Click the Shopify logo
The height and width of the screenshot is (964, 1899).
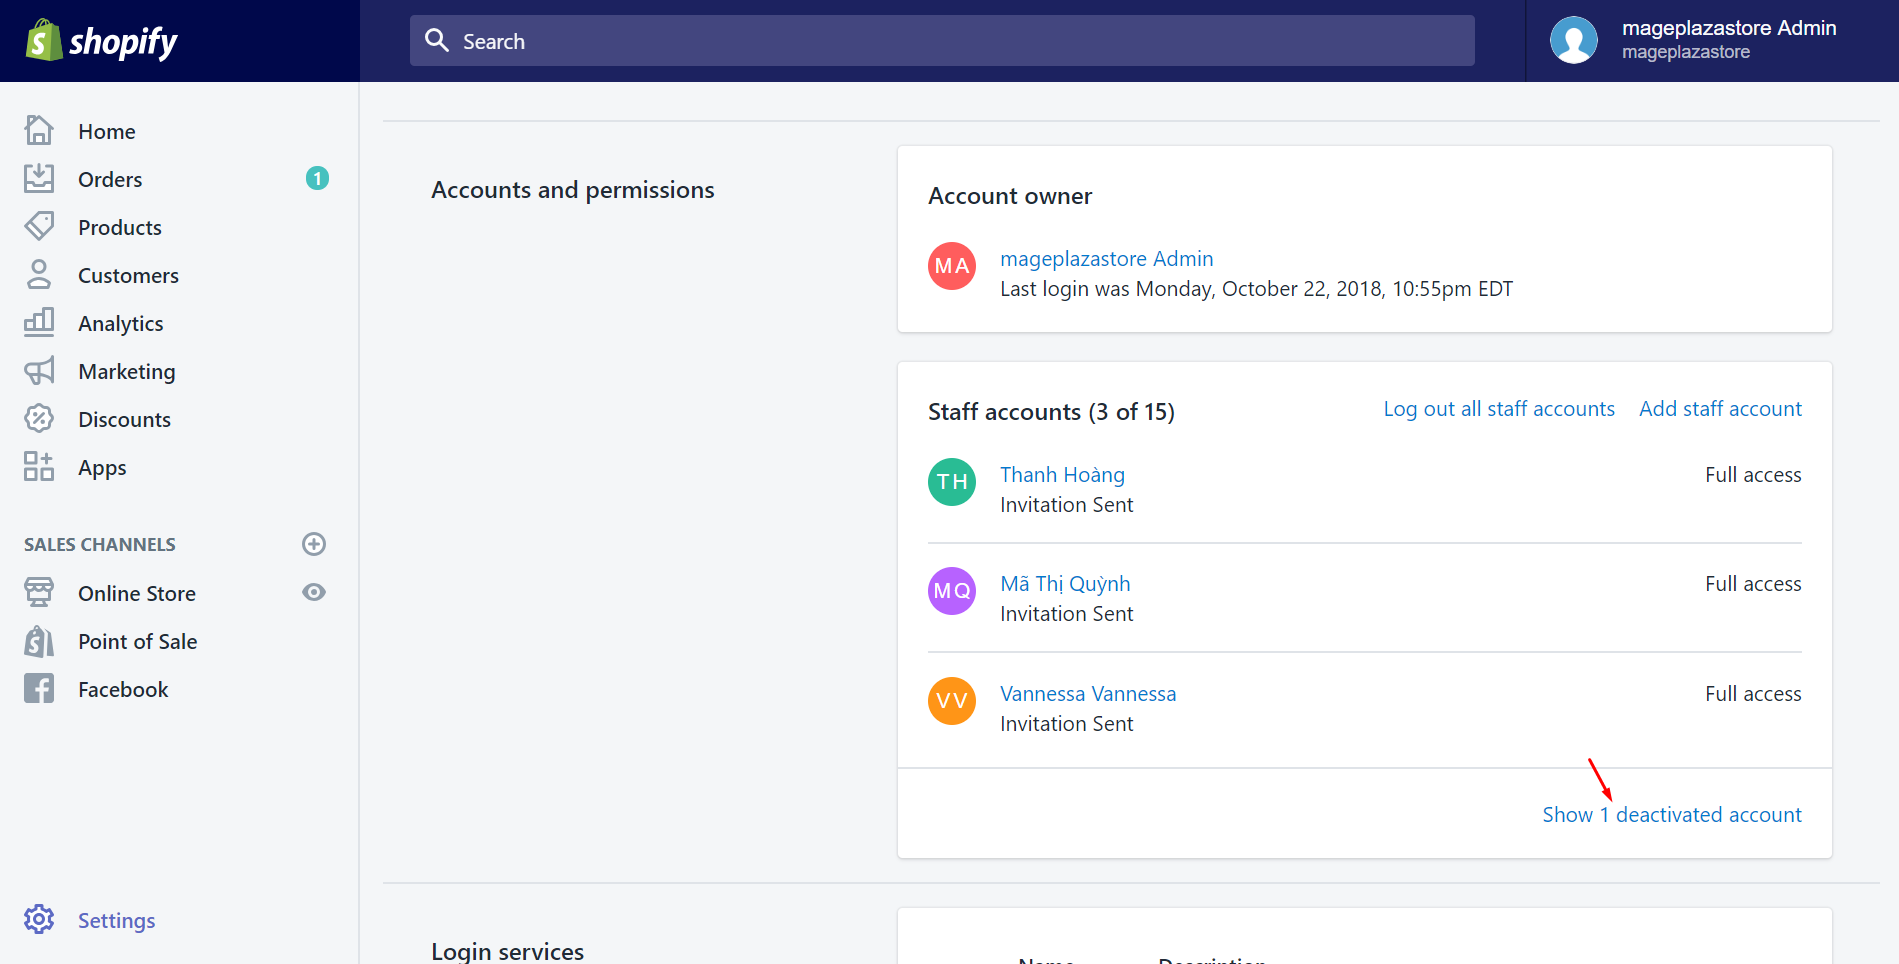[101, 40]
